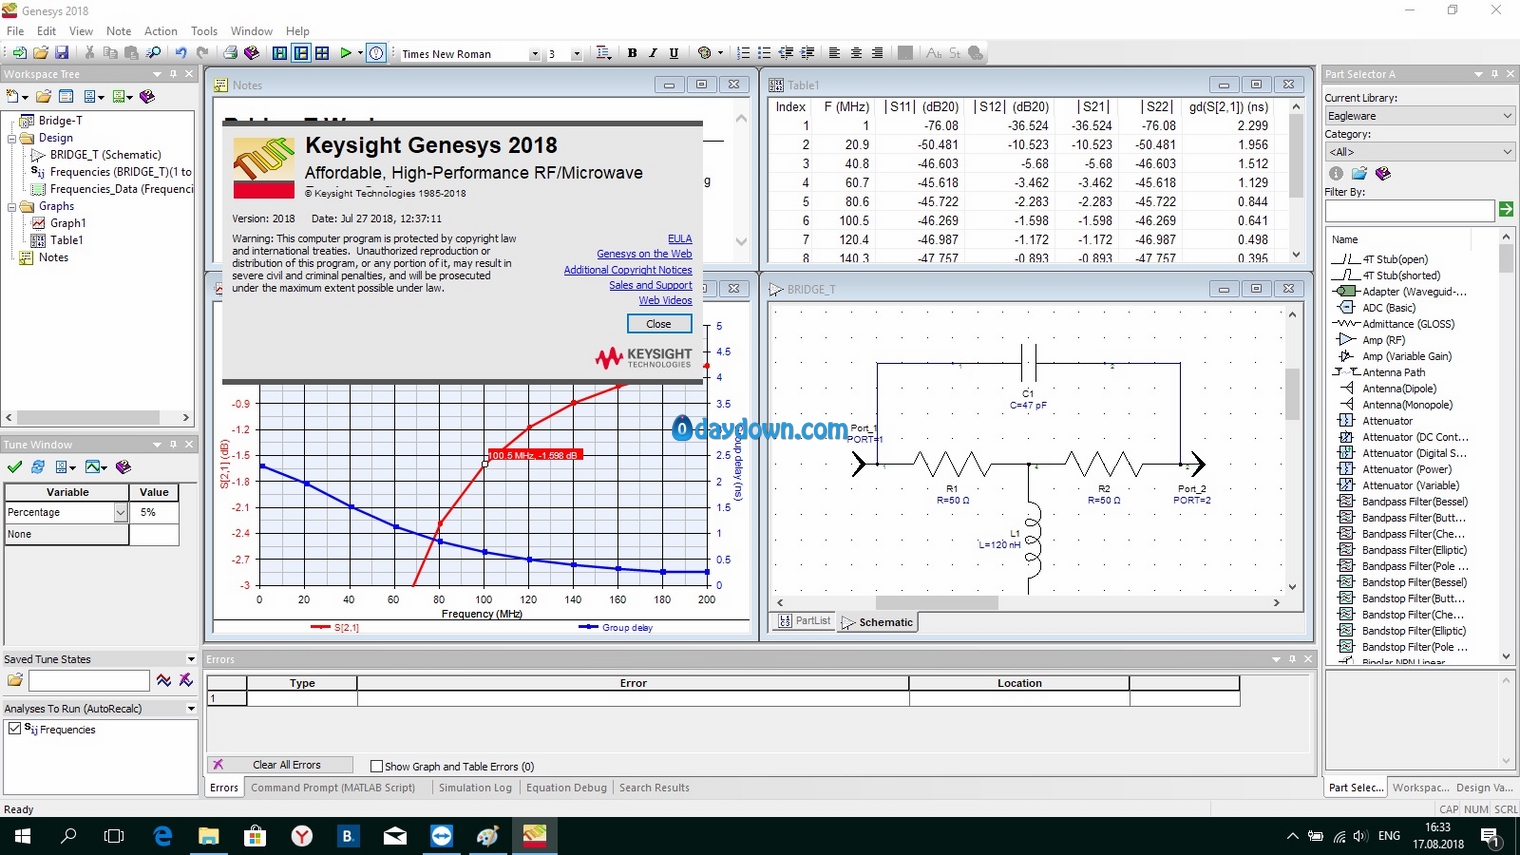Click the new item icon in Workspace Tree toolbar
Image resolution: width=1520 pixels, height=855 pixels.
[x=13, y=96]
